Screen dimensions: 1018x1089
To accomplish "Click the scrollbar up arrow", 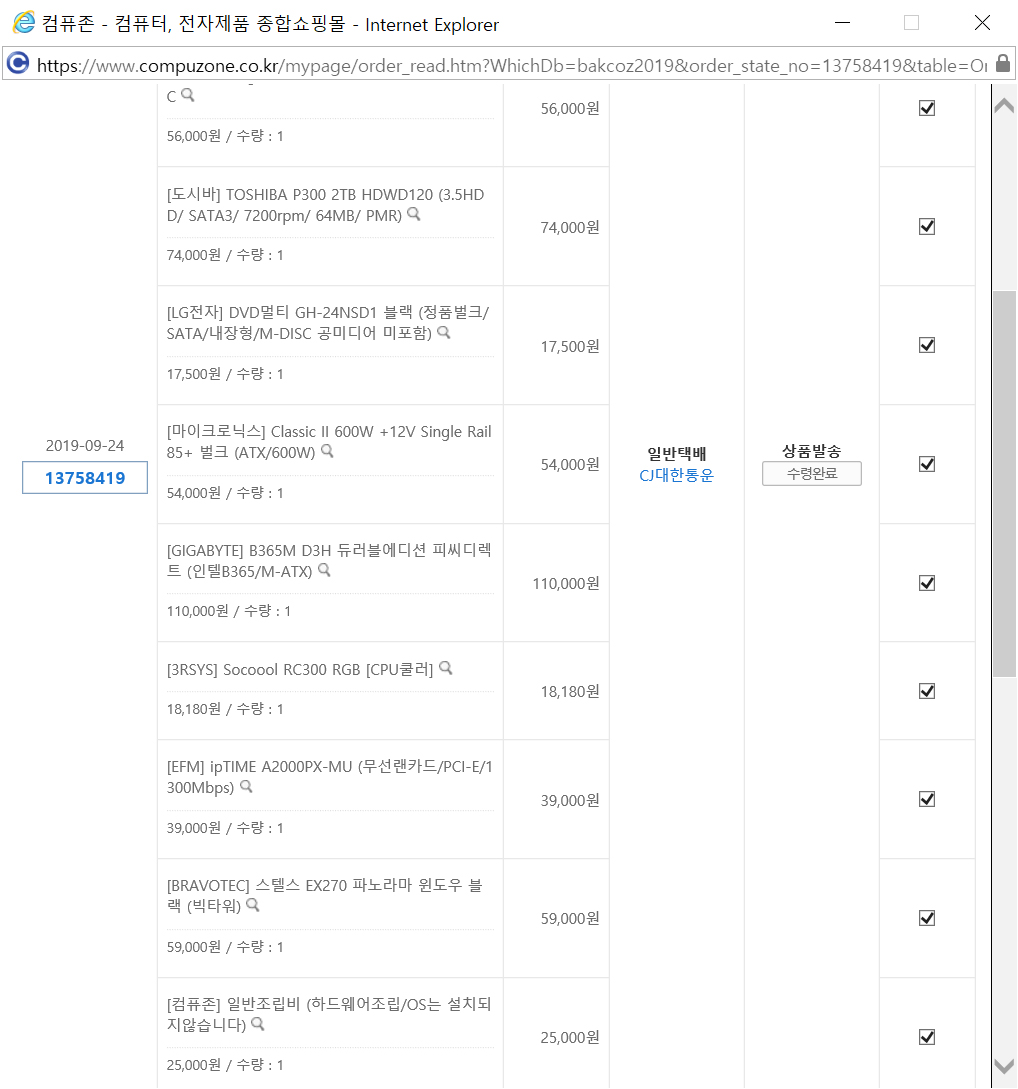I will tap(1004, 106).
